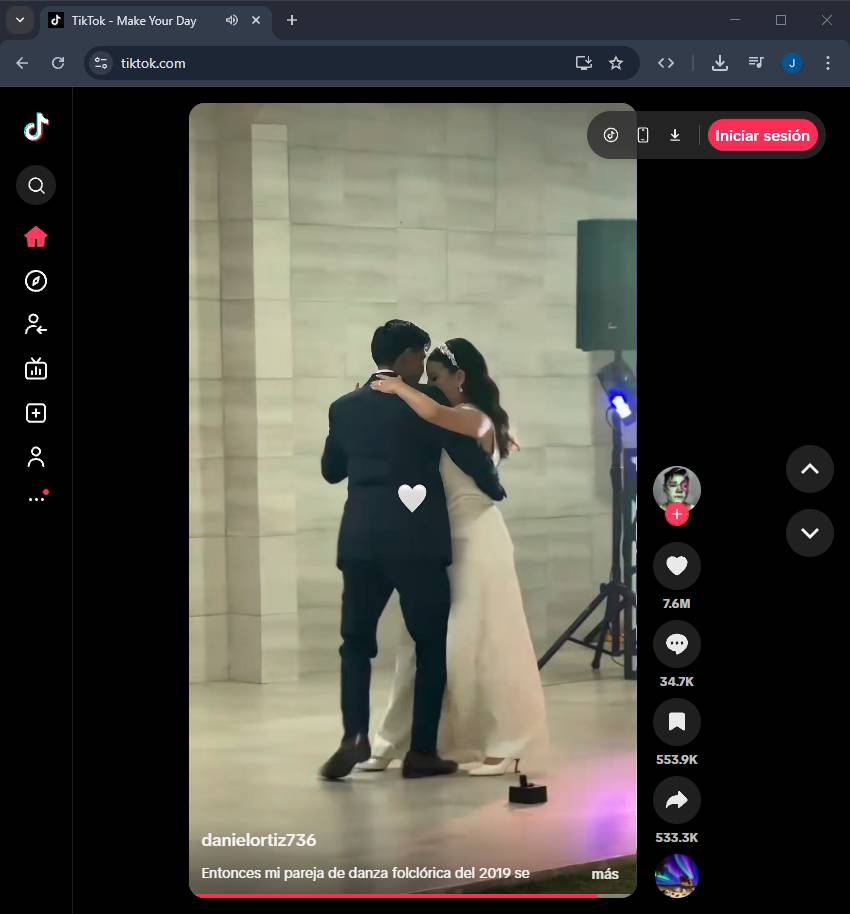
Task: Select the TikTok - Make Your Day tab
Action: (134, 20)
